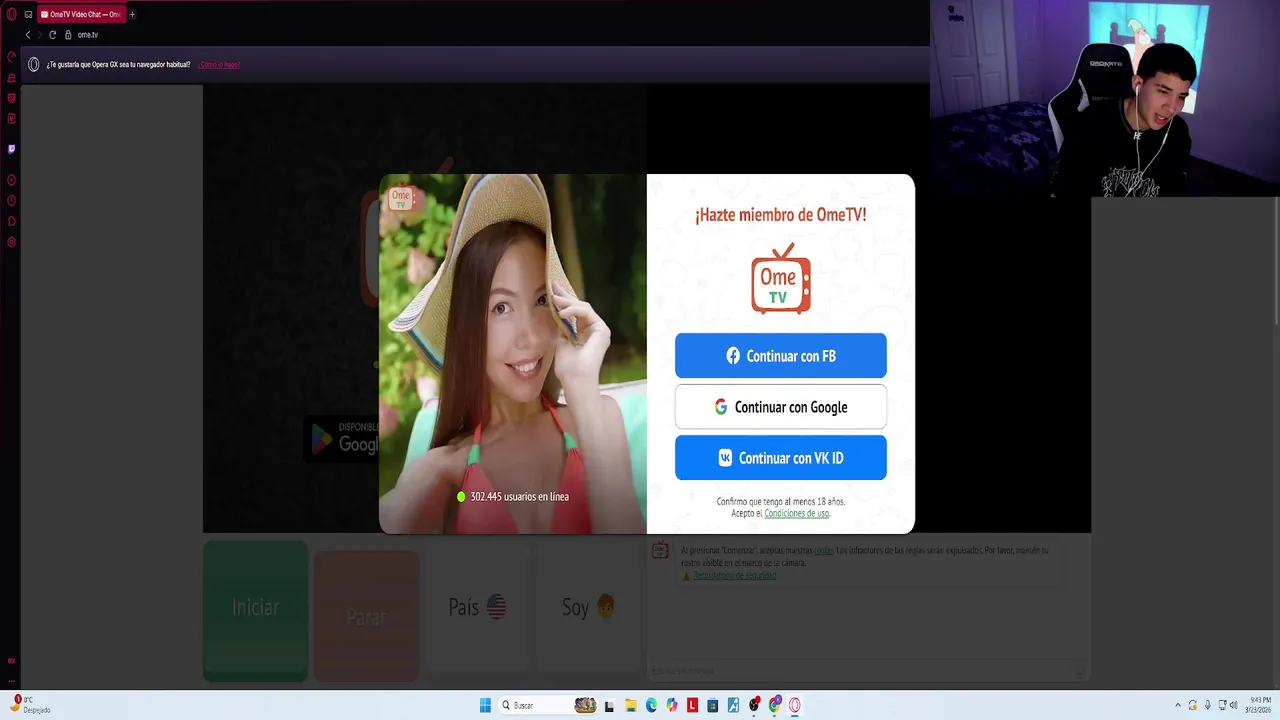
Task: Reload the ome.tv page
Action: (x=52, y=35)
